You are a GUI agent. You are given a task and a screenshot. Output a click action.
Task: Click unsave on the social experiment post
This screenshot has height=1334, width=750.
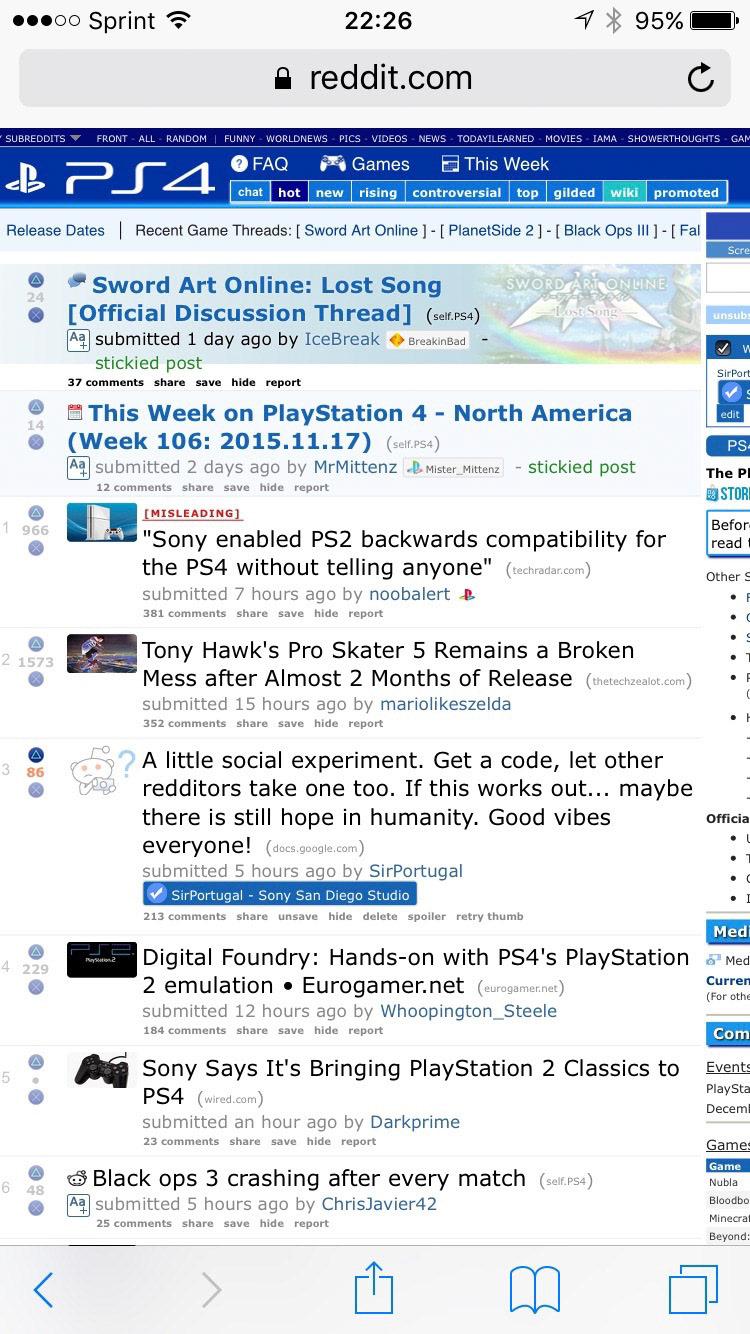click(x=298, y=916)
